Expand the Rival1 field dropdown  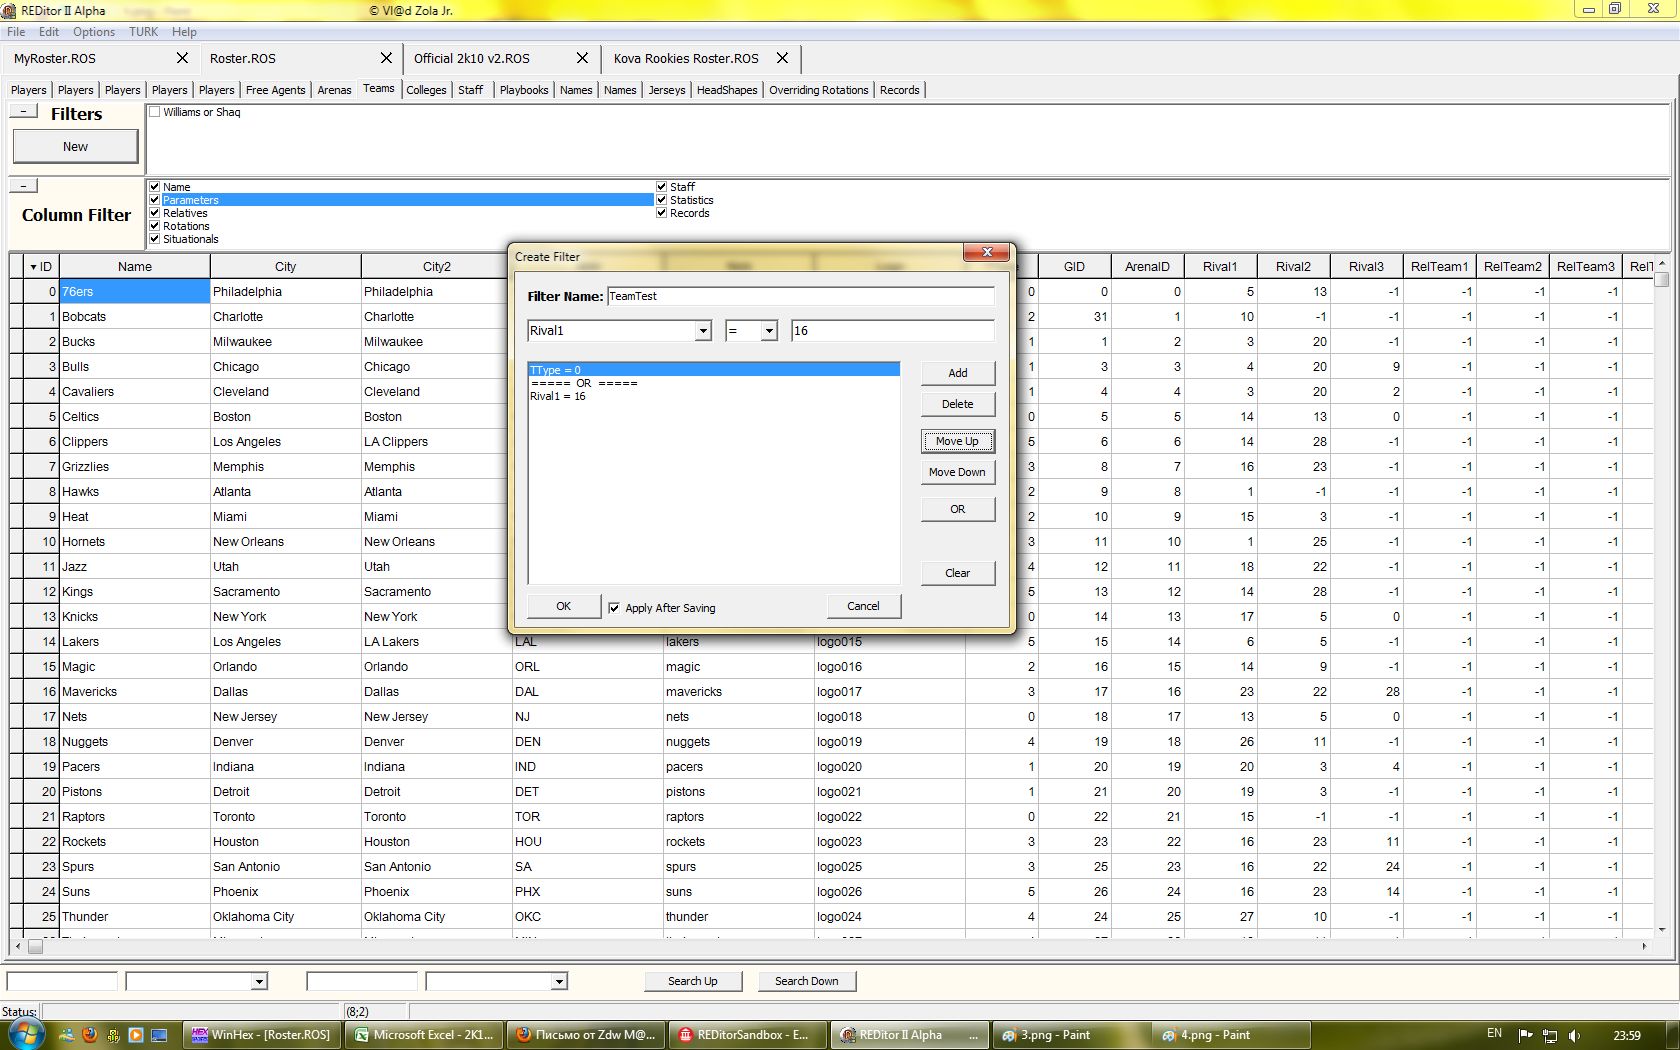703,331
